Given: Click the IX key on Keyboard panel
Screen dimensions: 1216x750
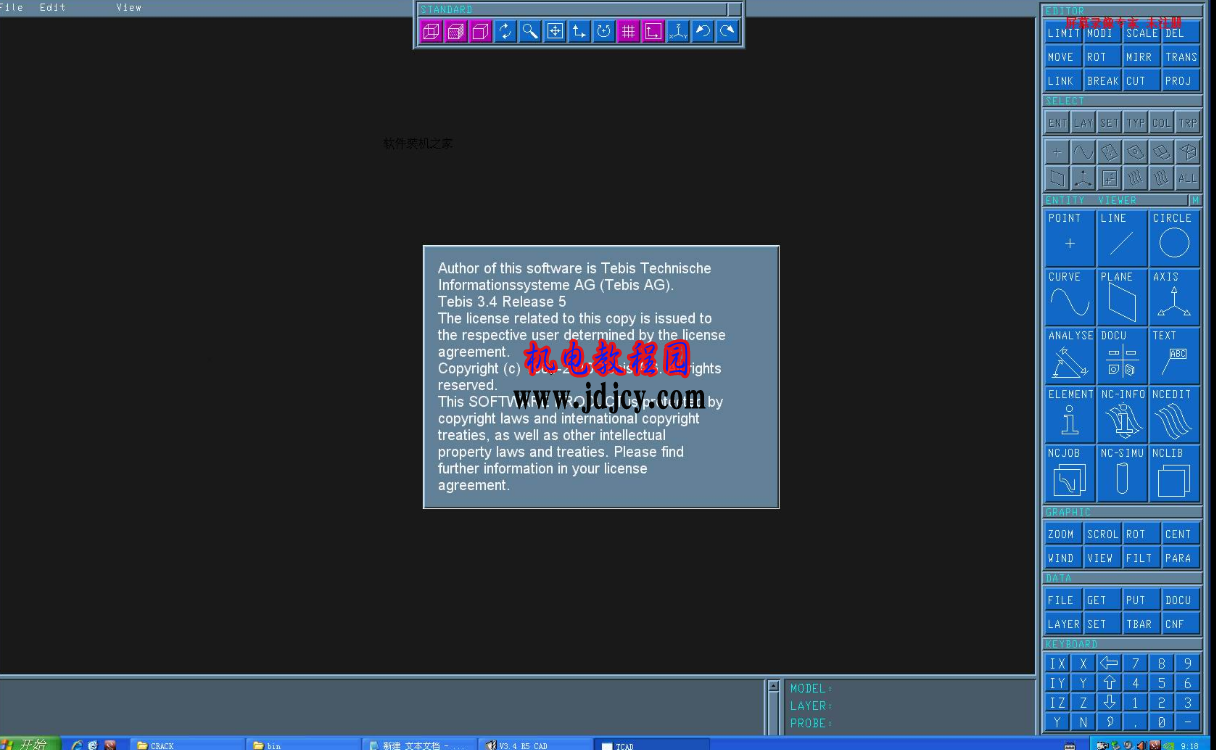Looking at the screenshot, I should [x=1057, y=663].
